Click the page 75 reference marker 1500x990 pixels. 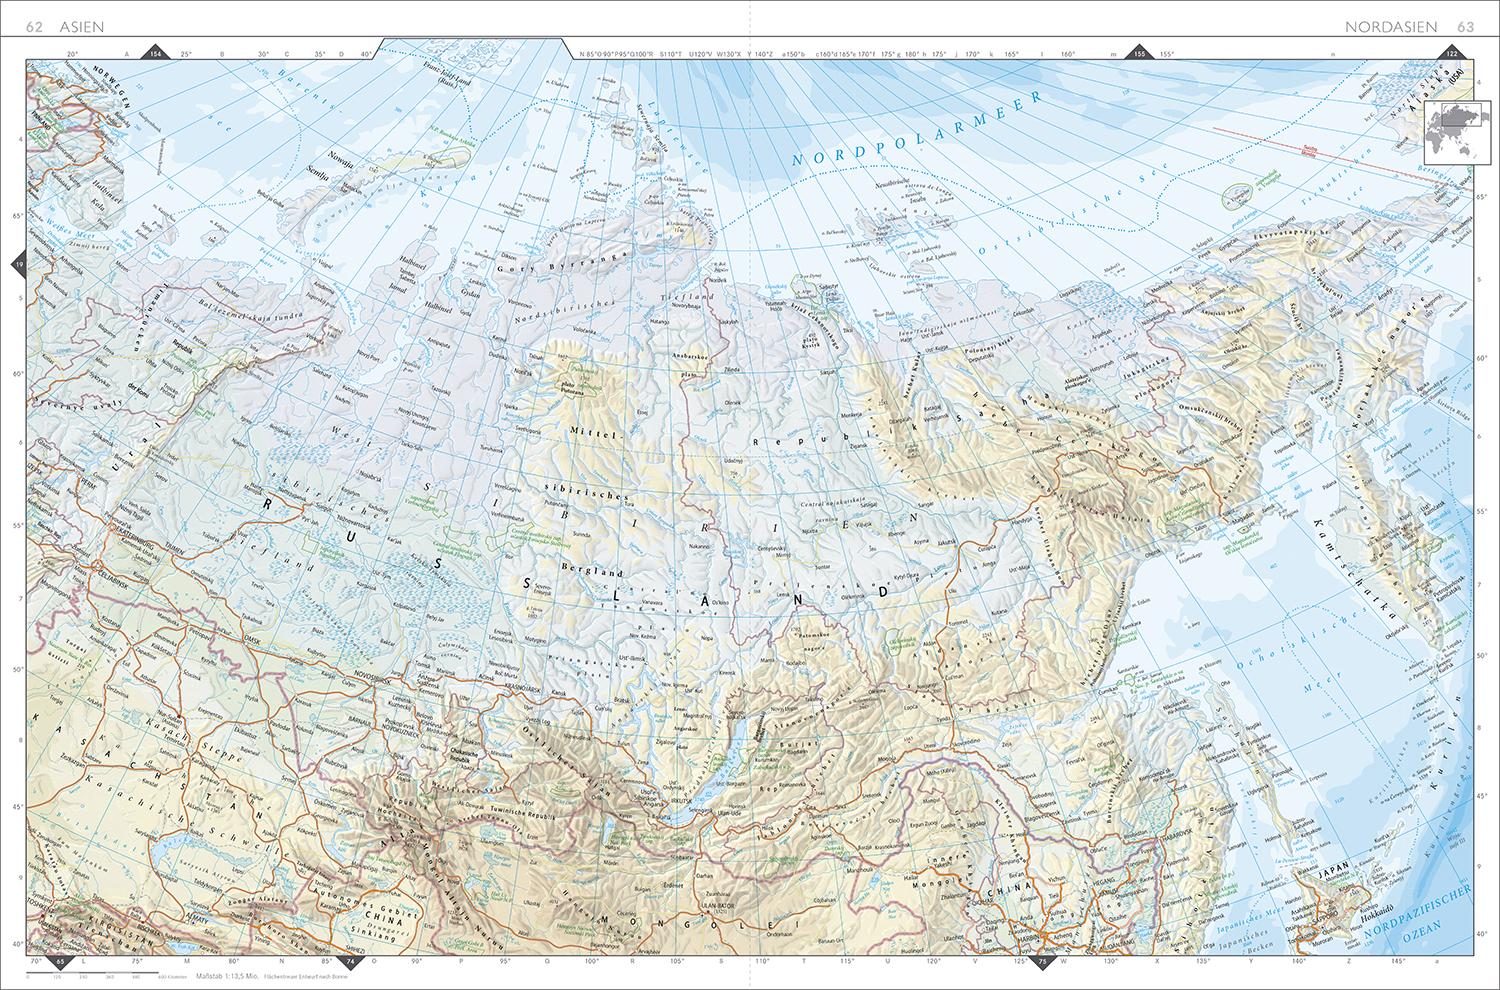click(x=1043, y=962)
